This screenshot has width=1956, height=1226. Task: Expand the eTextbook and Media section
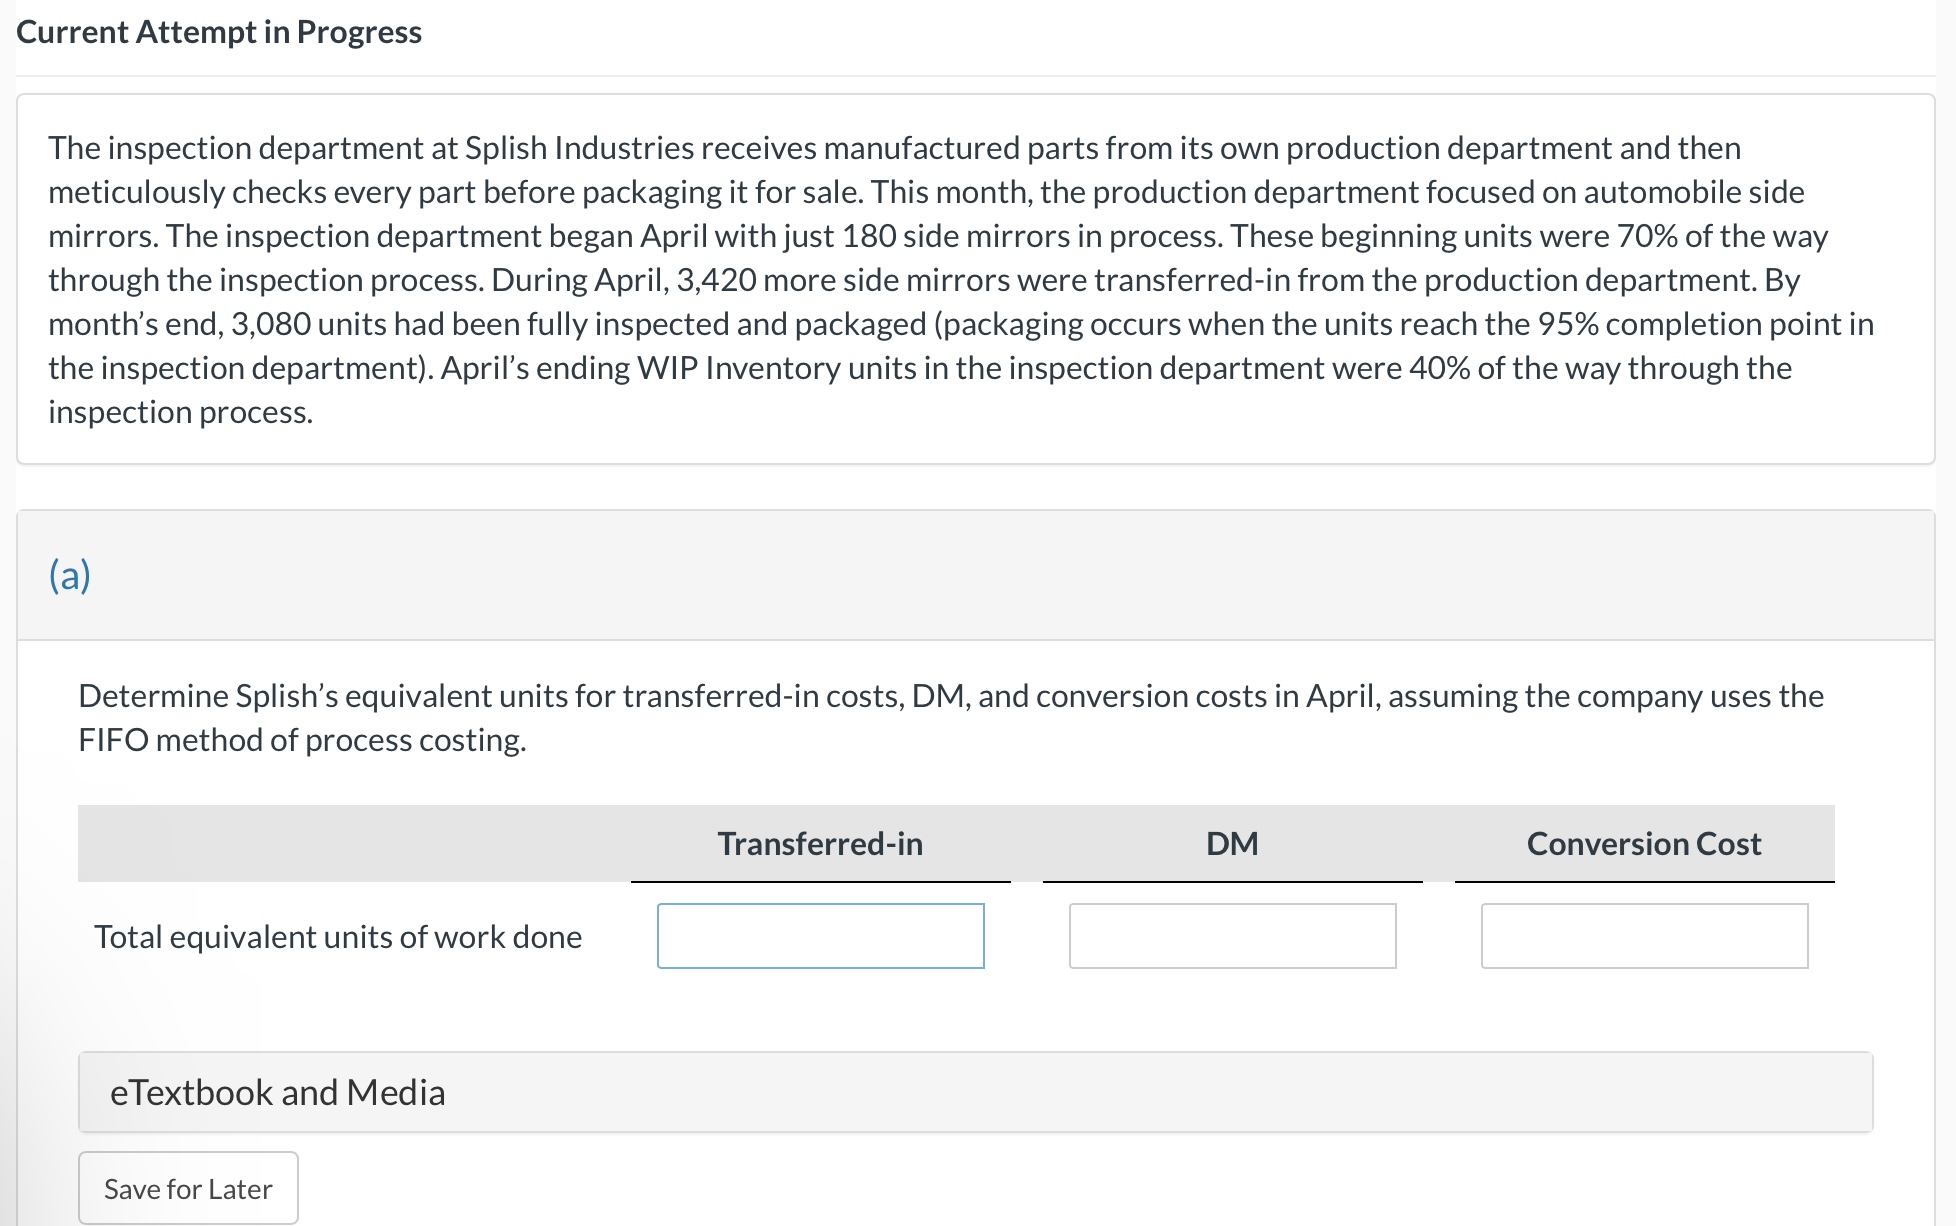coord(277,1092)
